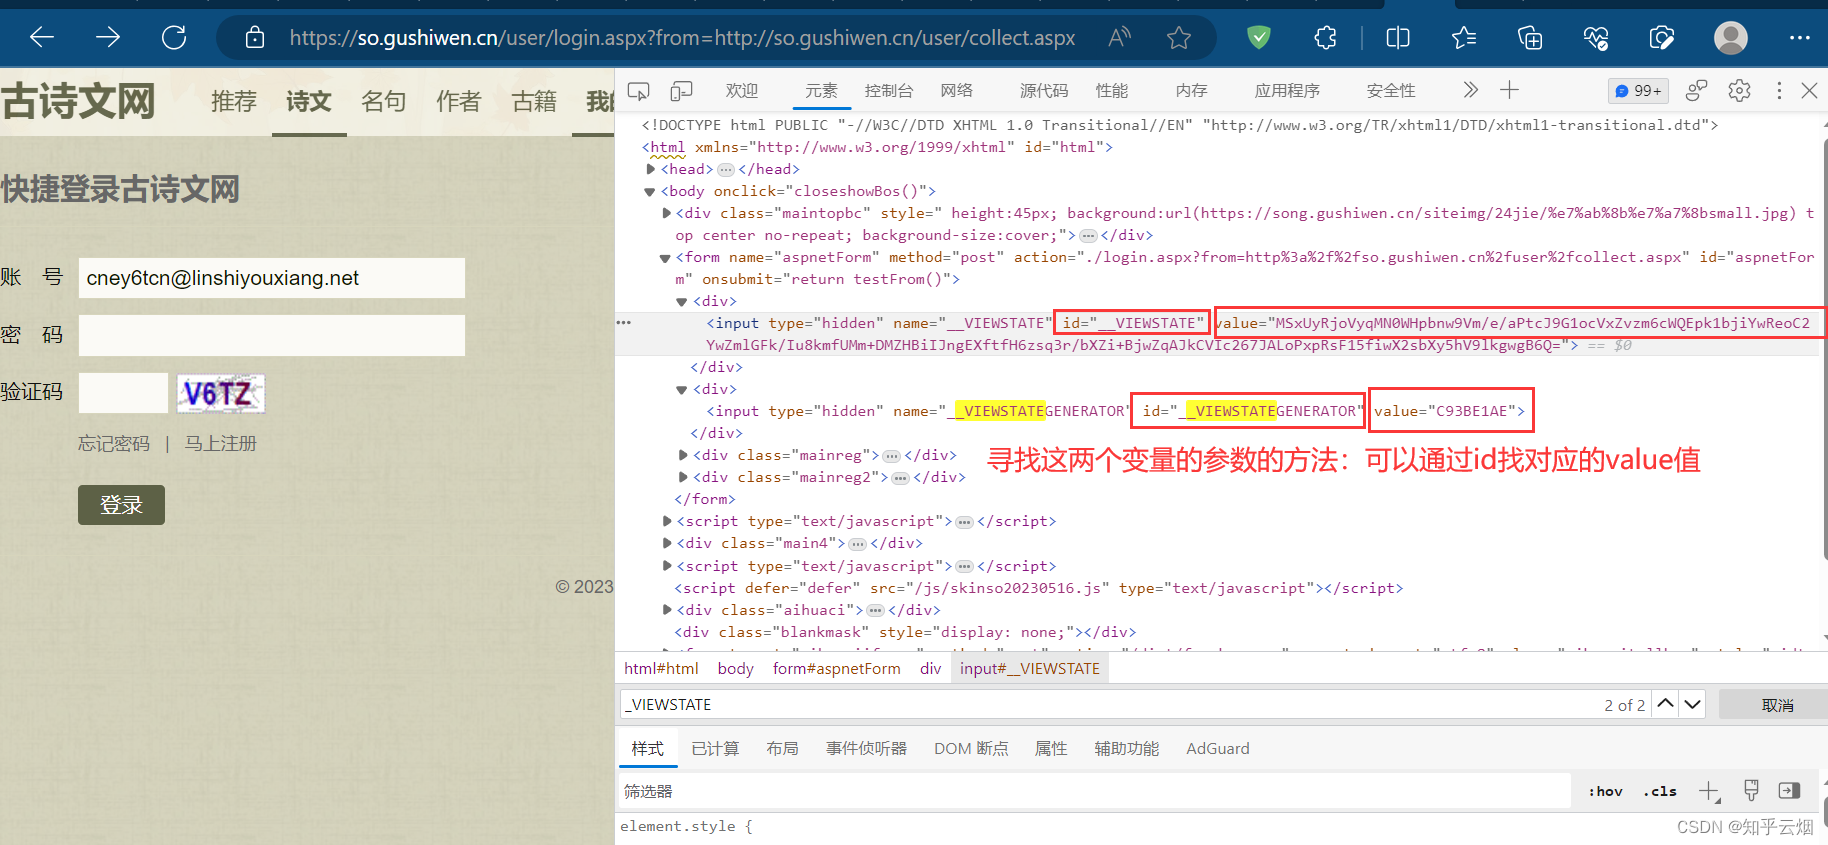Expand the div class main4 node

[x=667, y=543]
